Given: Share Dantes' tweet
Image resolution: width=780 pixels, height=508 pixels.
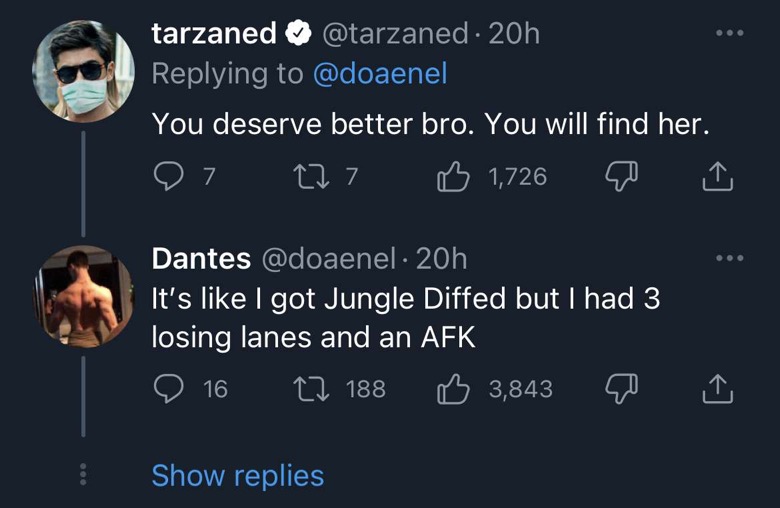Looking at the screenshot, I should [x=717, y=389].
